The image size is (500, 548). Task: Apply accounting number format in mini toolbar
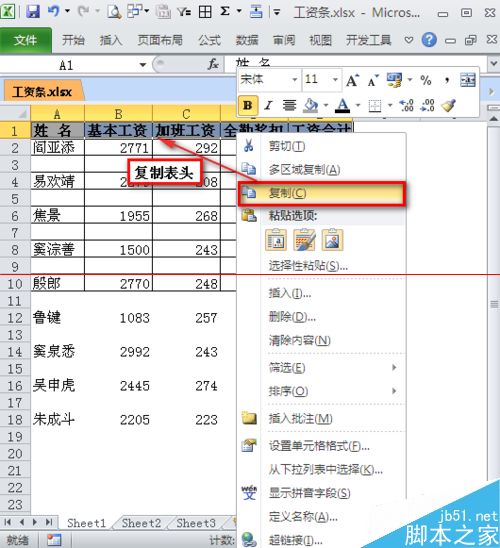click(394, 80)
